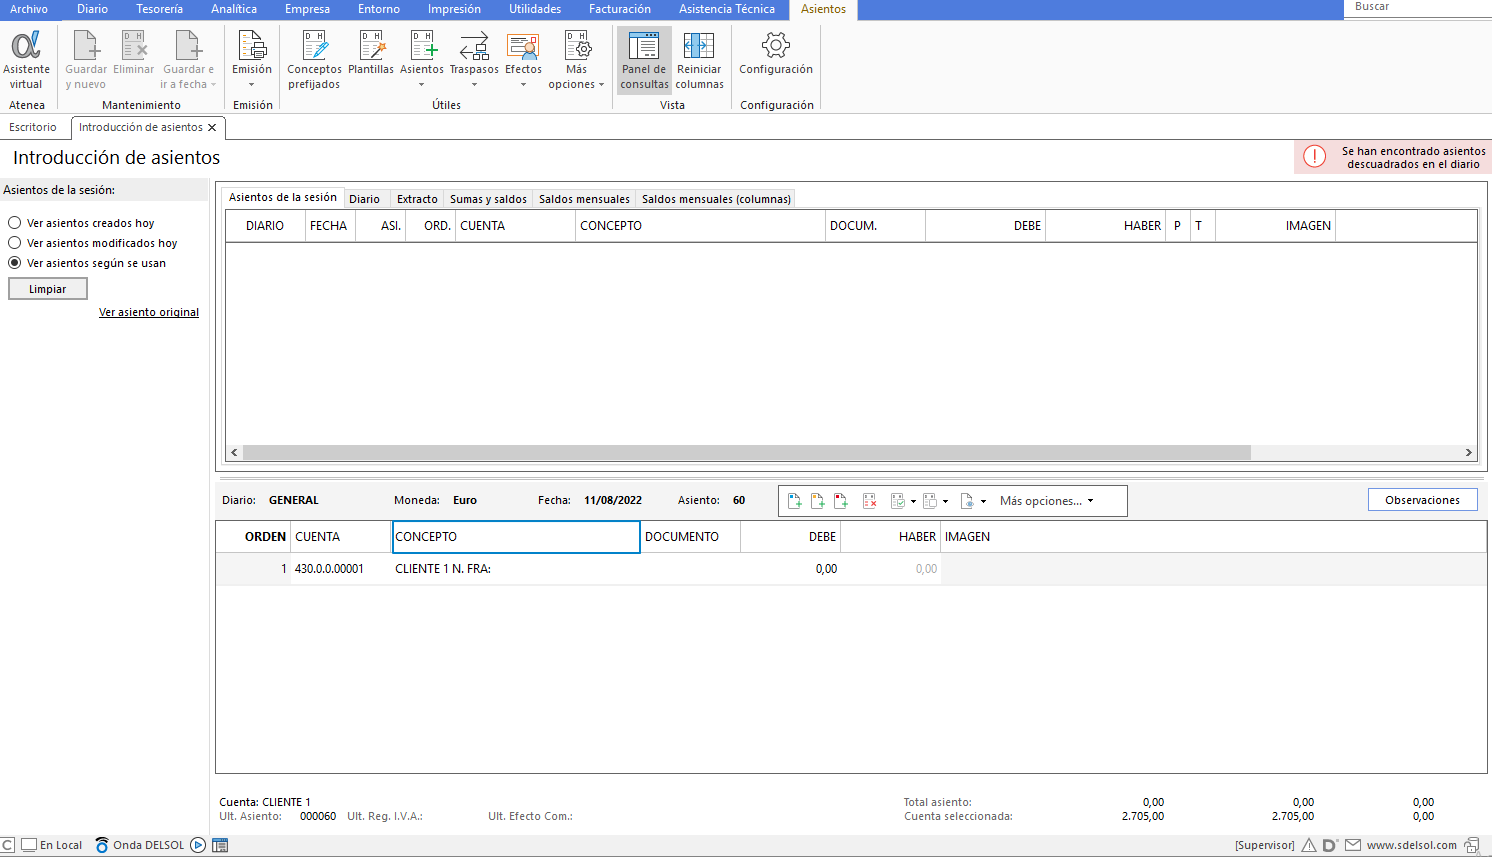This screenshot has height=857, width=1492.
Task: Expand the Efectos dropdown
Action: [x=523, y=85]
